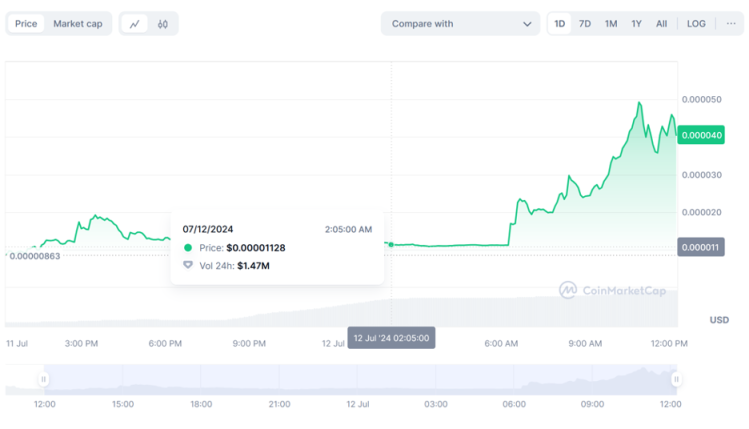Click the right range slider handle
The width and height of the screenshot is (749, 429).
676,379
